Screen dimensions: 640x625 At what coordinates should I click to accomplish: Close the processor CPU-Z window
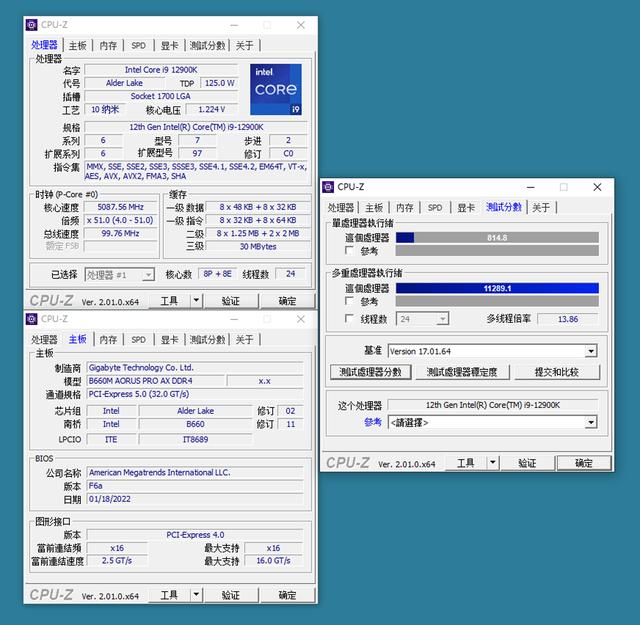coord(301,25)
